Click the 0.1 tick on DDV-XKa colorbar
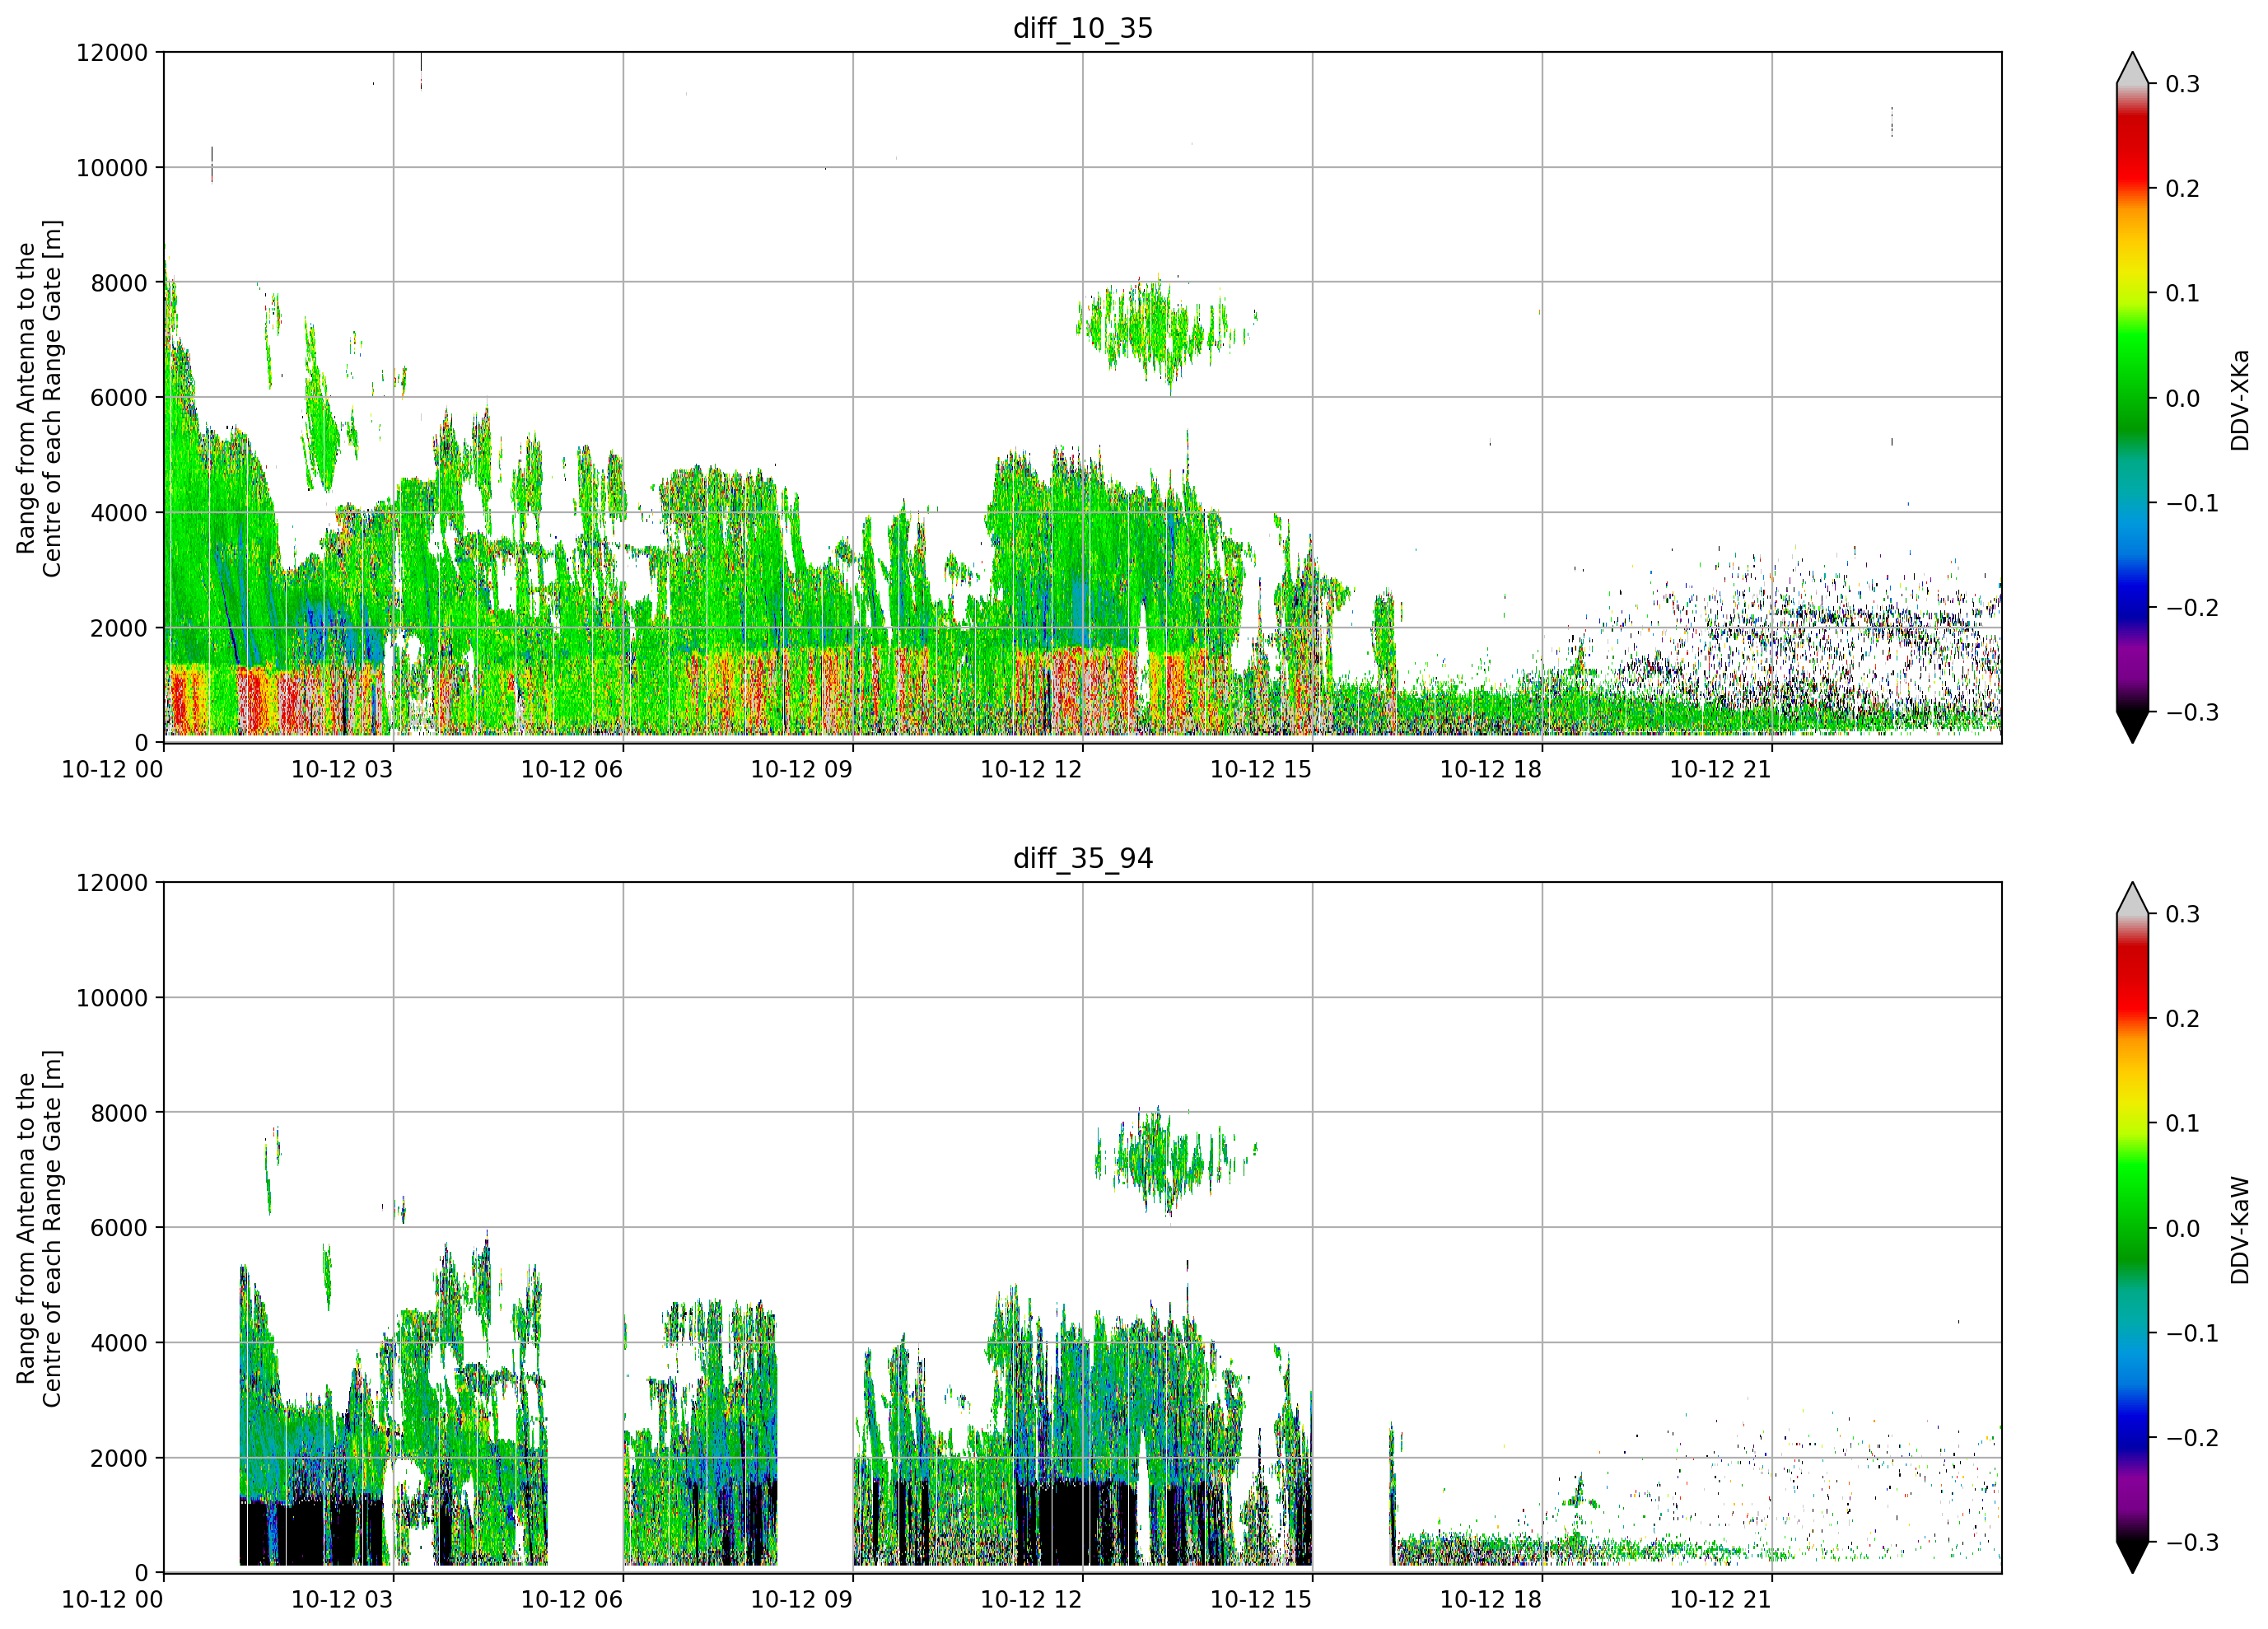Viewport: 2268px width, 1629px height. (x=2182, y=293)
